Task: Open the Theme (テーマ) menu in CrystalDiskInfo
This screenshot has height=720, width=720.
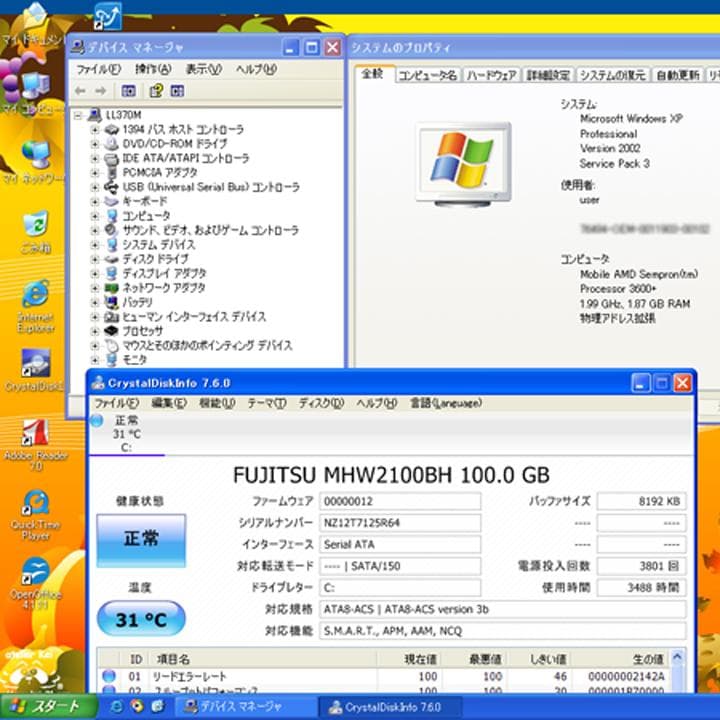Action: tap(267, 403)
